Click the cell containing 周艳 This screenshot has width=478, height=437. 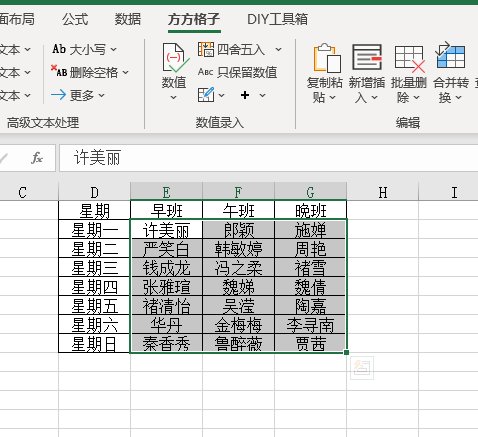310,248
